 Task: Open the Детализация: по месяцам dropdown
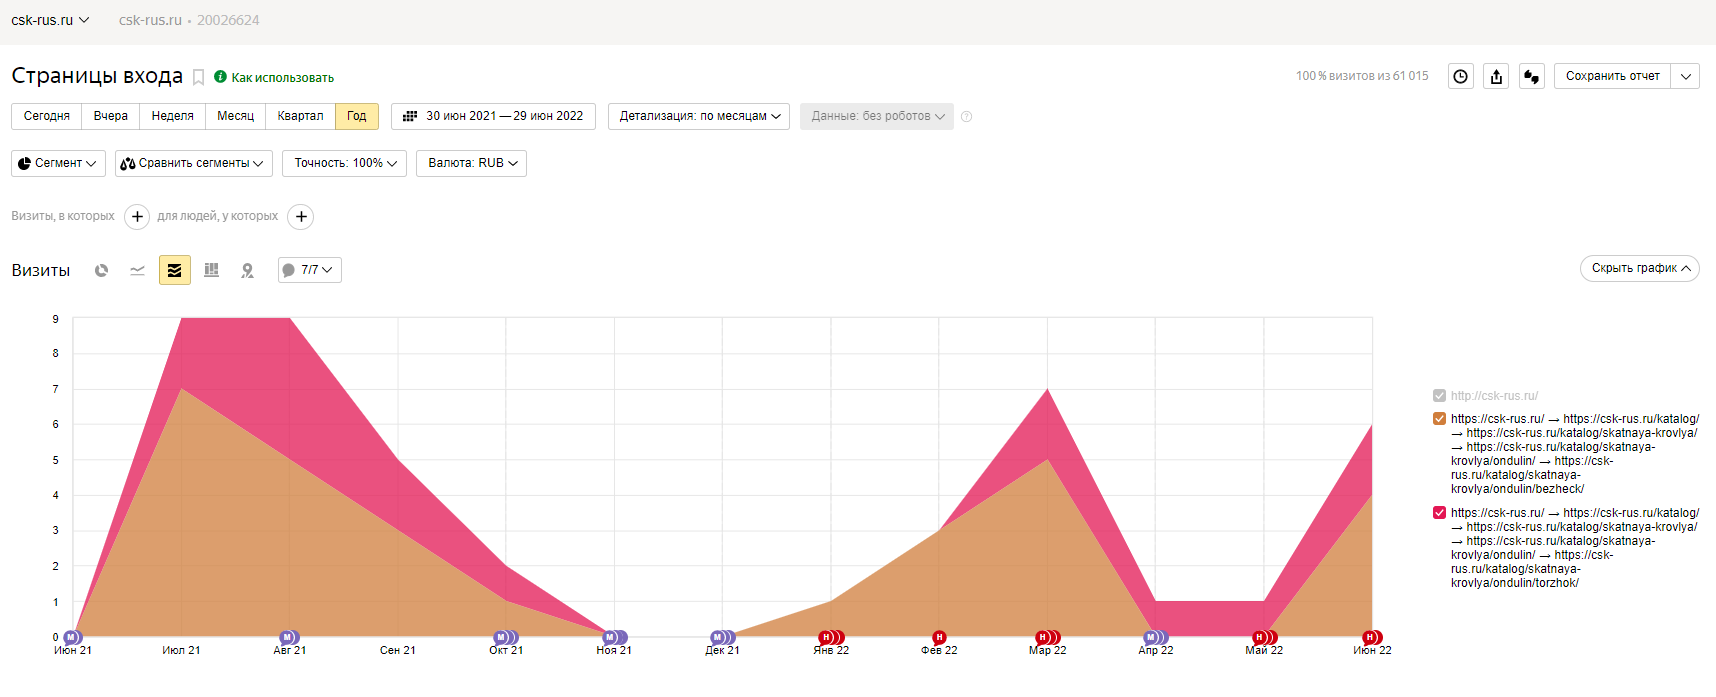699,116
